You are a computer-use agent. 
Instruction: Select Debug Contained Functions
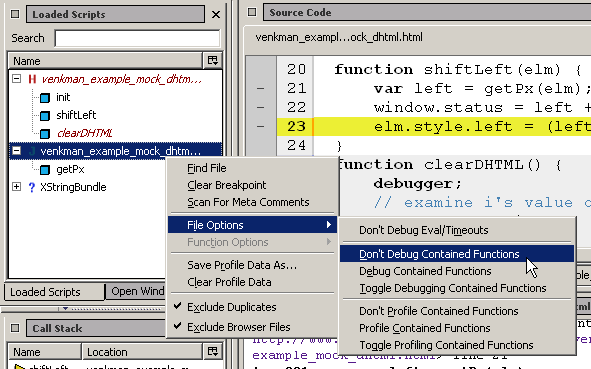[457, 271]
